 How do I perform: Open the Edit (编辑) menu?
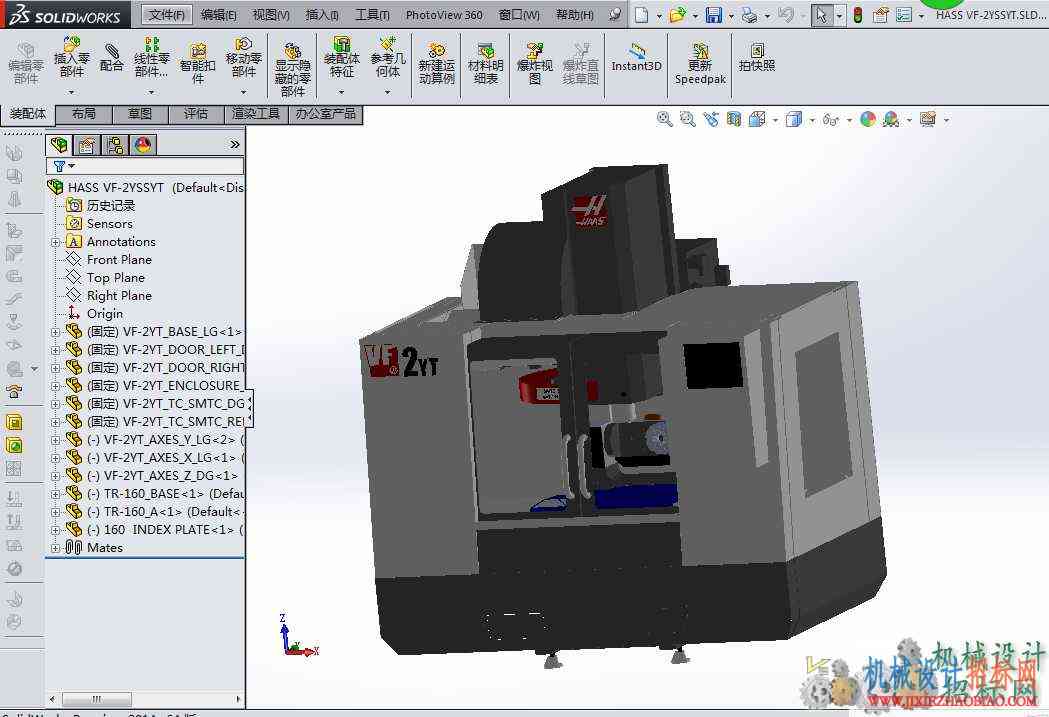219,15
